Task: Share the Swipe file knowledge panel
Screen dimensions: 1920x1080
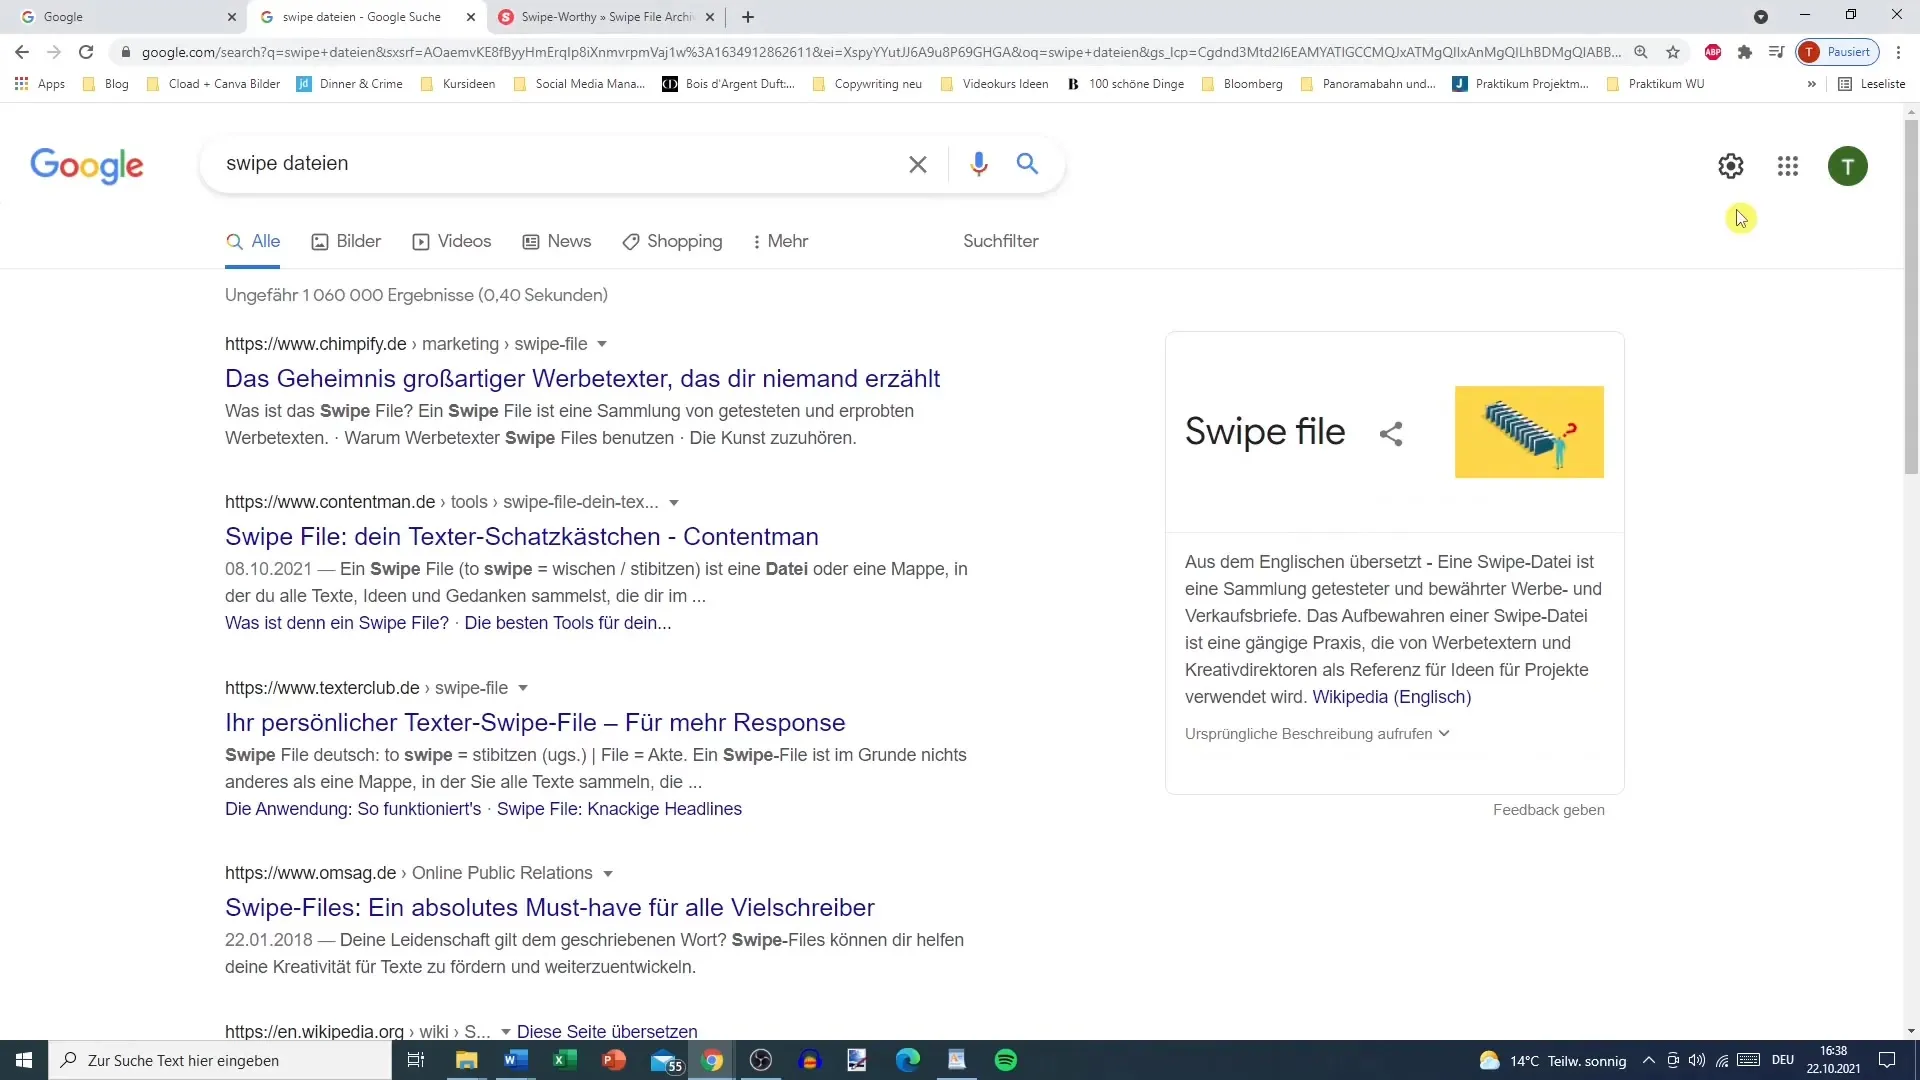Action: click(x=1391, y=433)
